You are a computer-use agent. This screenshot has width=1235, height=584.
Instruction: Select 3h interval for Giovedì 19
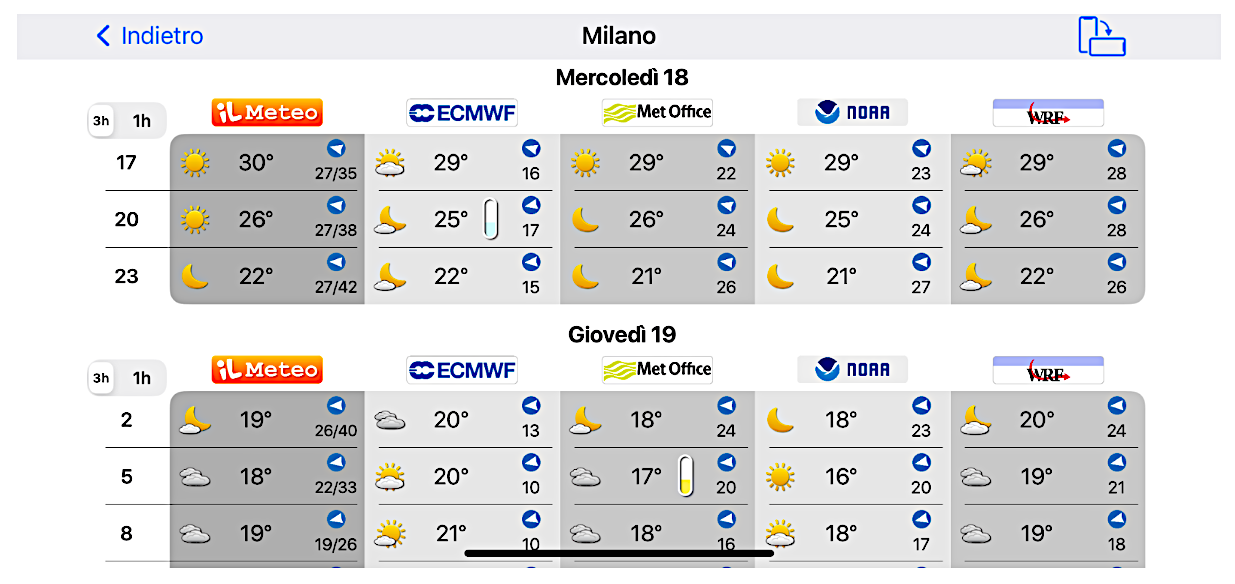point(102,378)
